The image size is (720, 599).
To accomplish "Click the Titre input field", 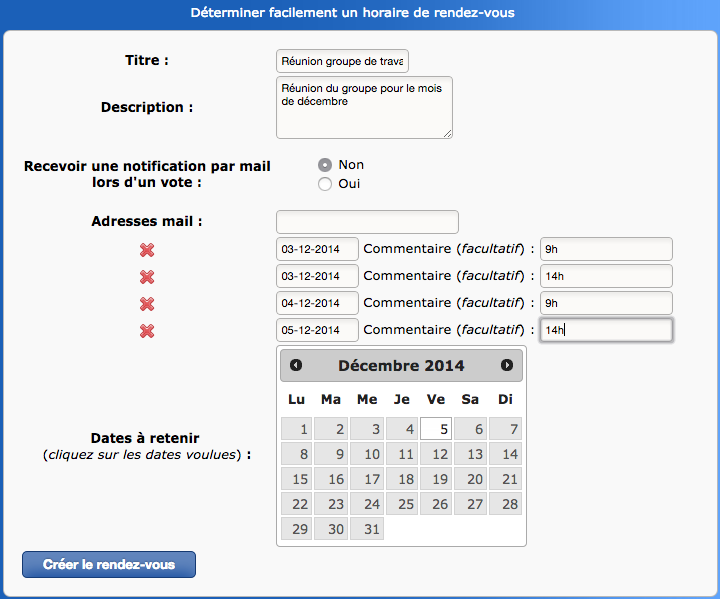I will [342, 61].
